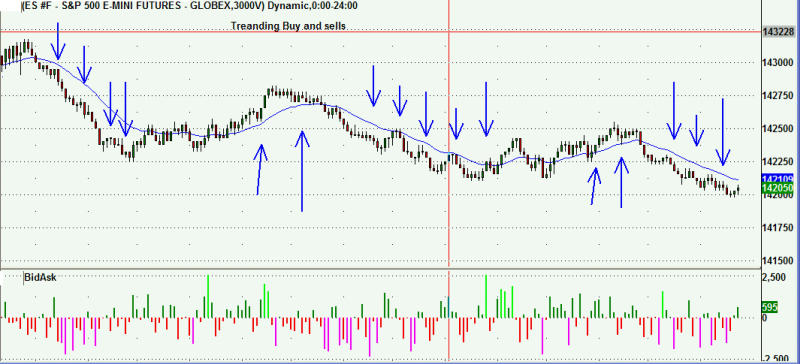Click the 142250 price axis label
The image size is (800, 364).
click(778, 162)
